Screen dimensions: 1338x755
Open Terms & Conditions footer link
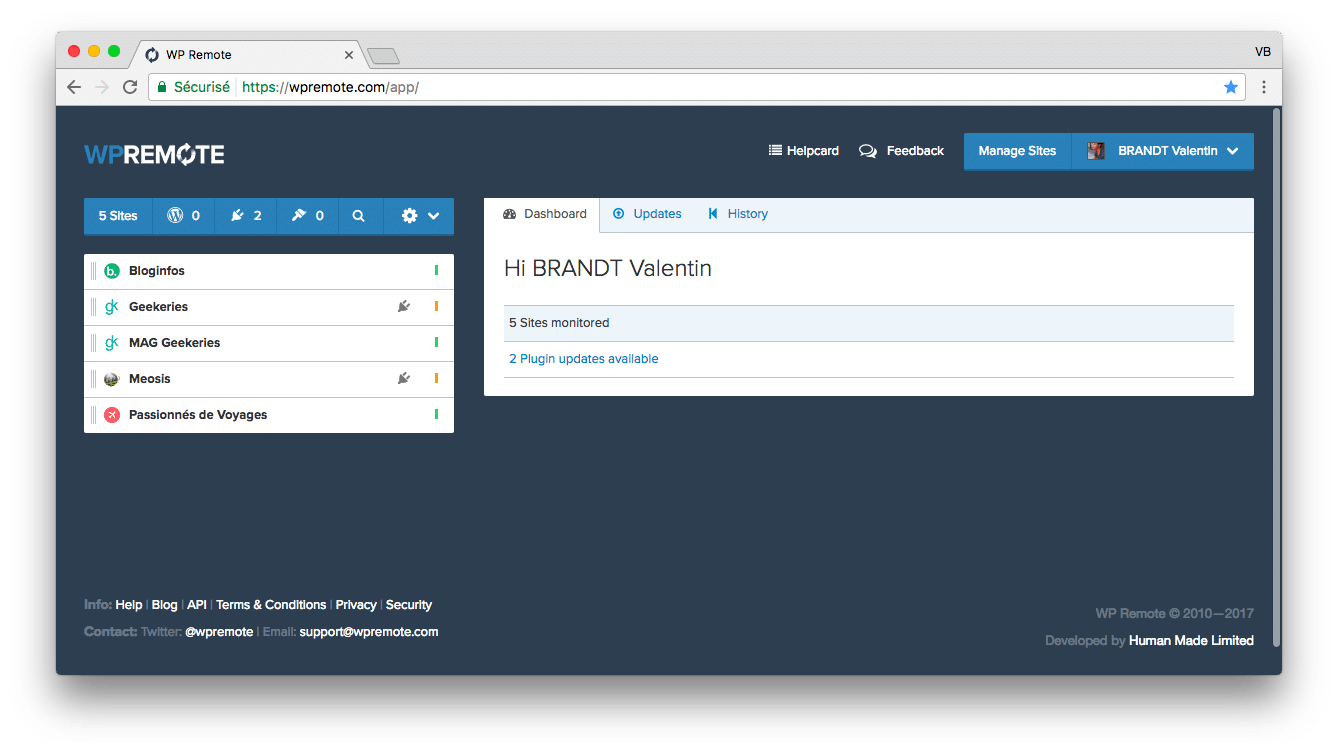(x=271, y=605)
